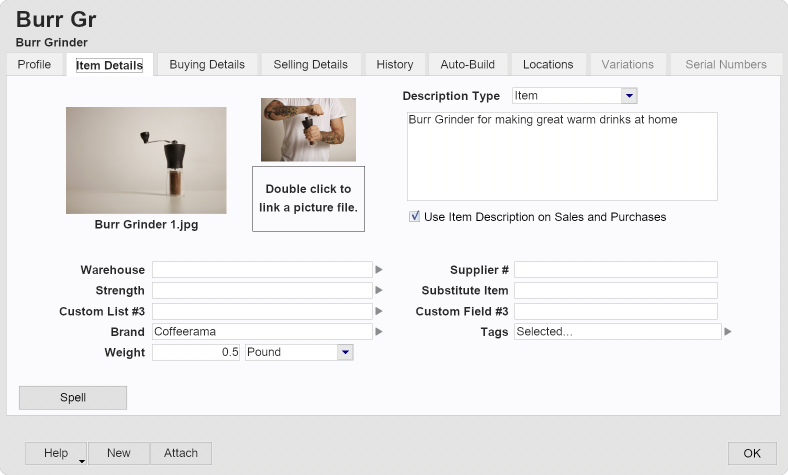Open the Warehouse list arrow
This screenshot has width=788, height=475.
point(379,270)
